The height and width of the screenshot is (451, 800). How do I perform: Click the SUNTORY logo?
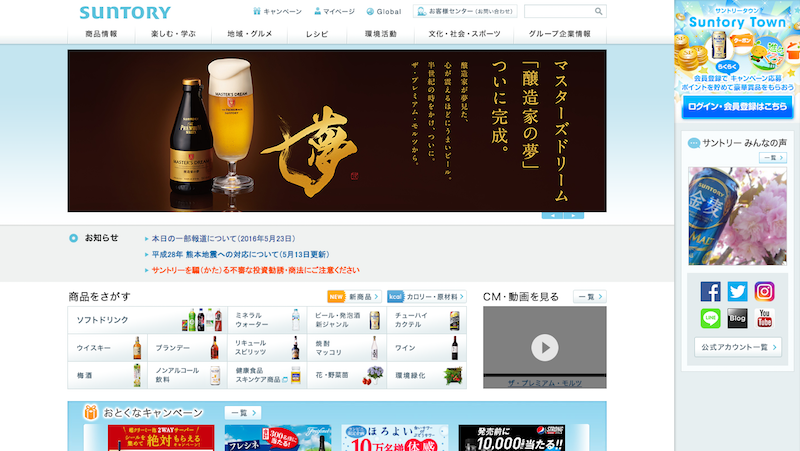[125, 12]
